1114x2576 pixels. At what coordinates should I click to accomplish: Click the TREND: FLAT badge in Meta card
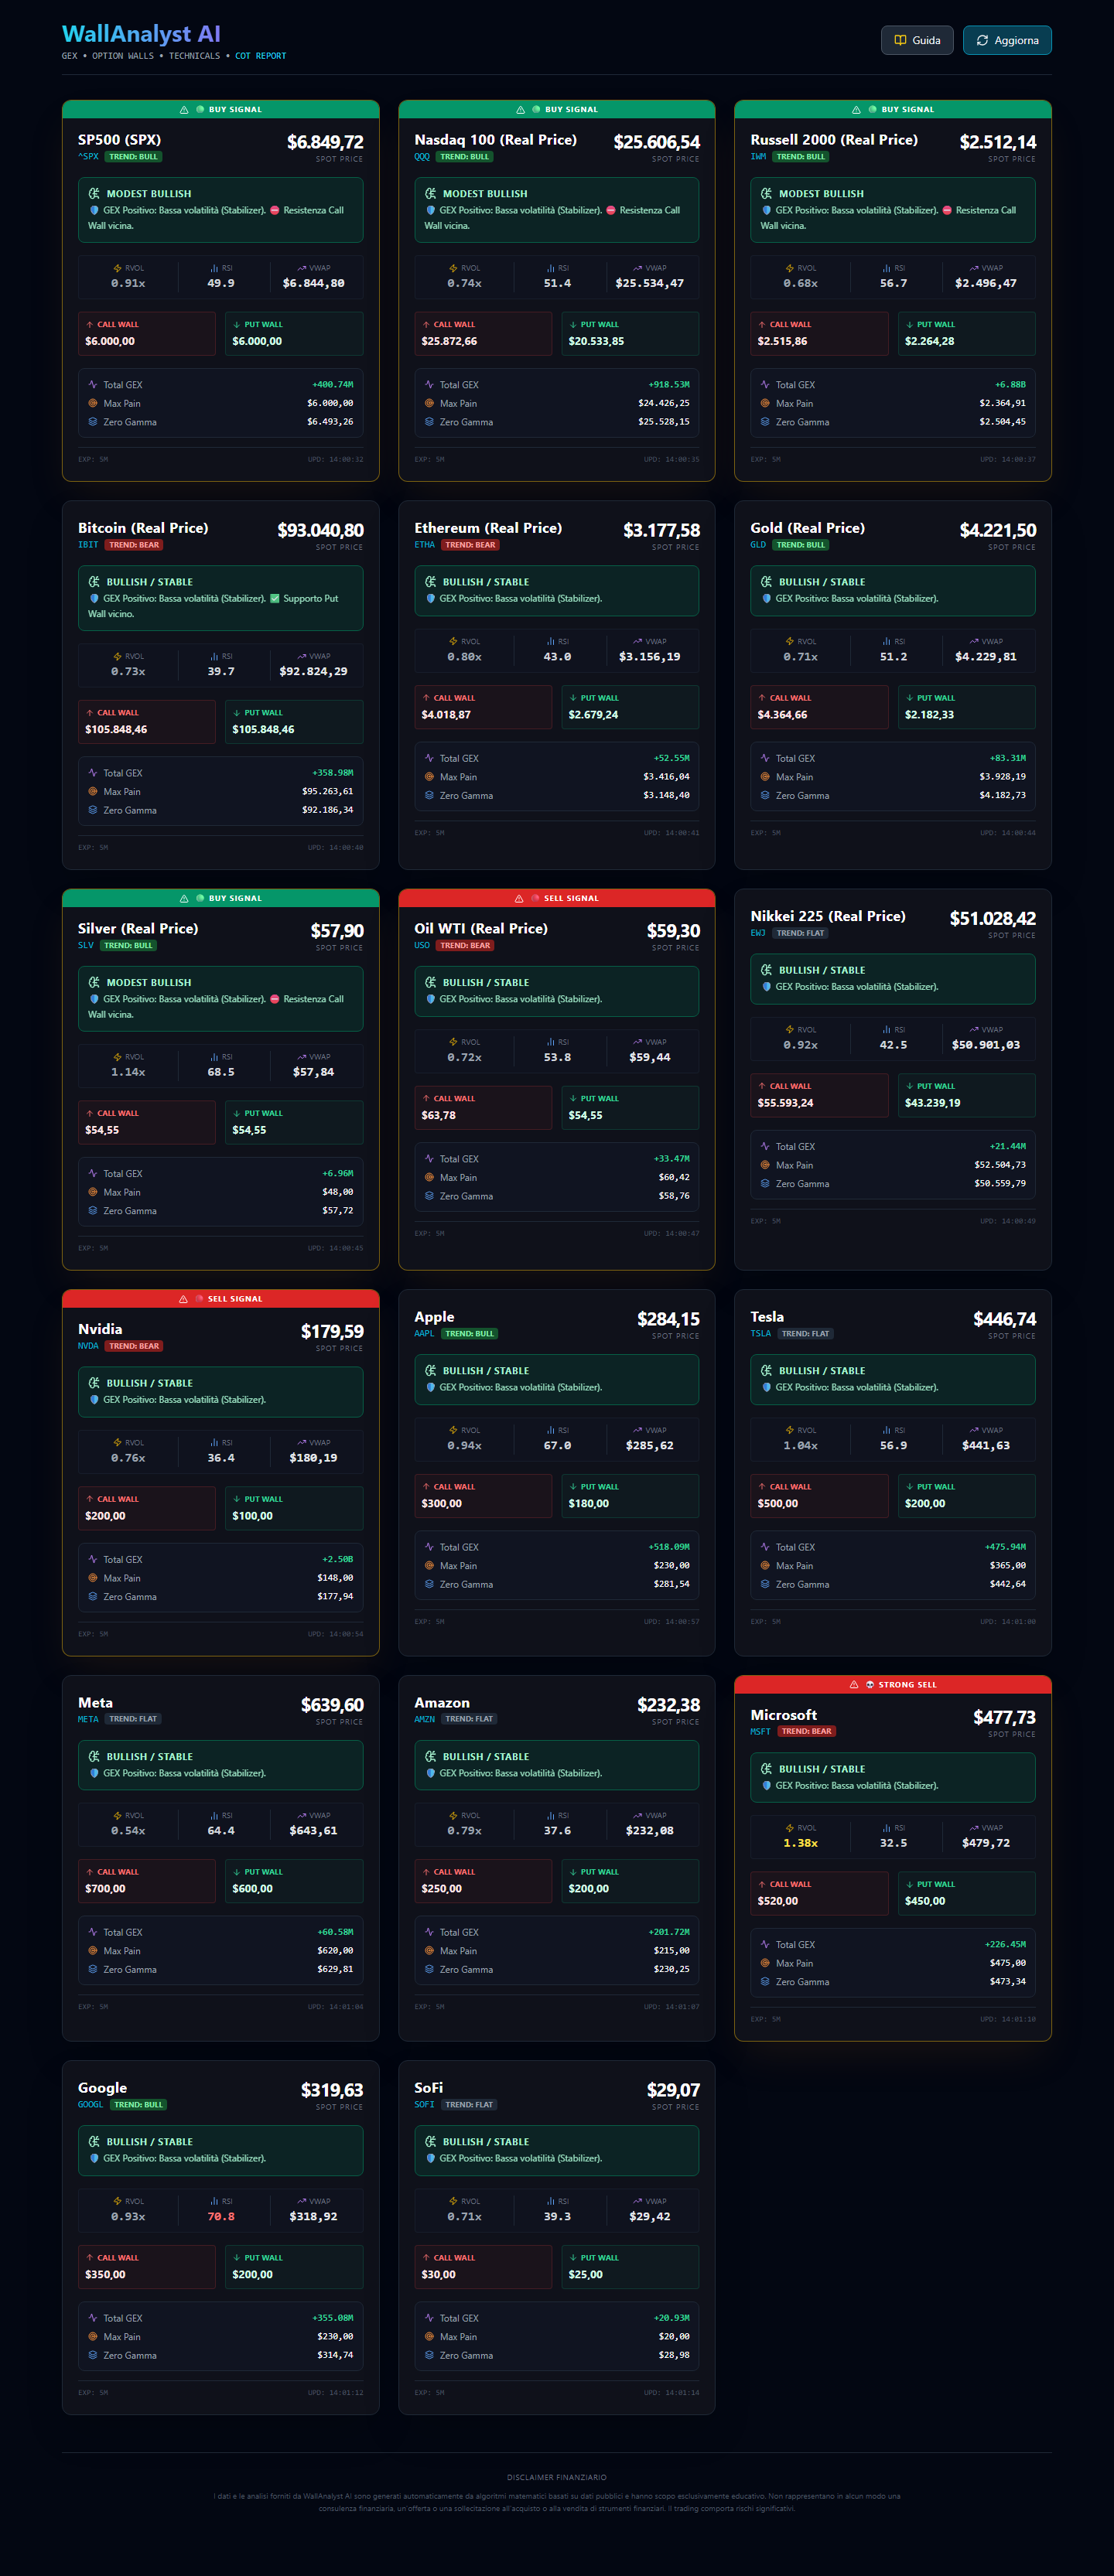[133, 1719]
